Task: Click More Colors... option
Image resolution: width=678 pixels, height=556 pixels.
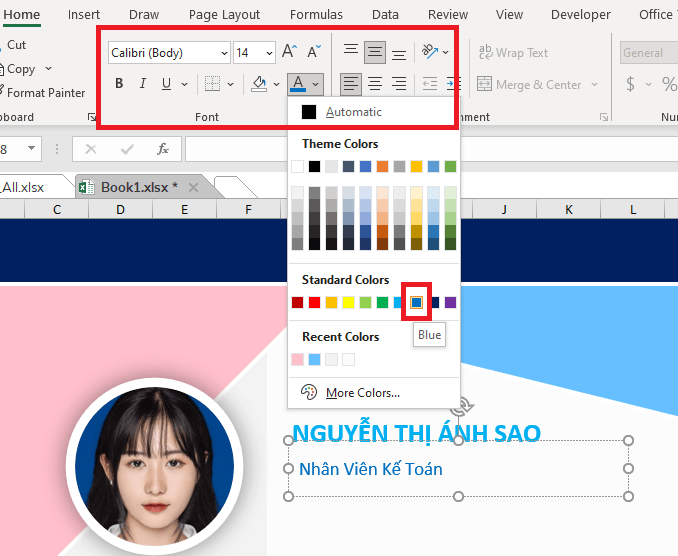Action: pos(362,393)
